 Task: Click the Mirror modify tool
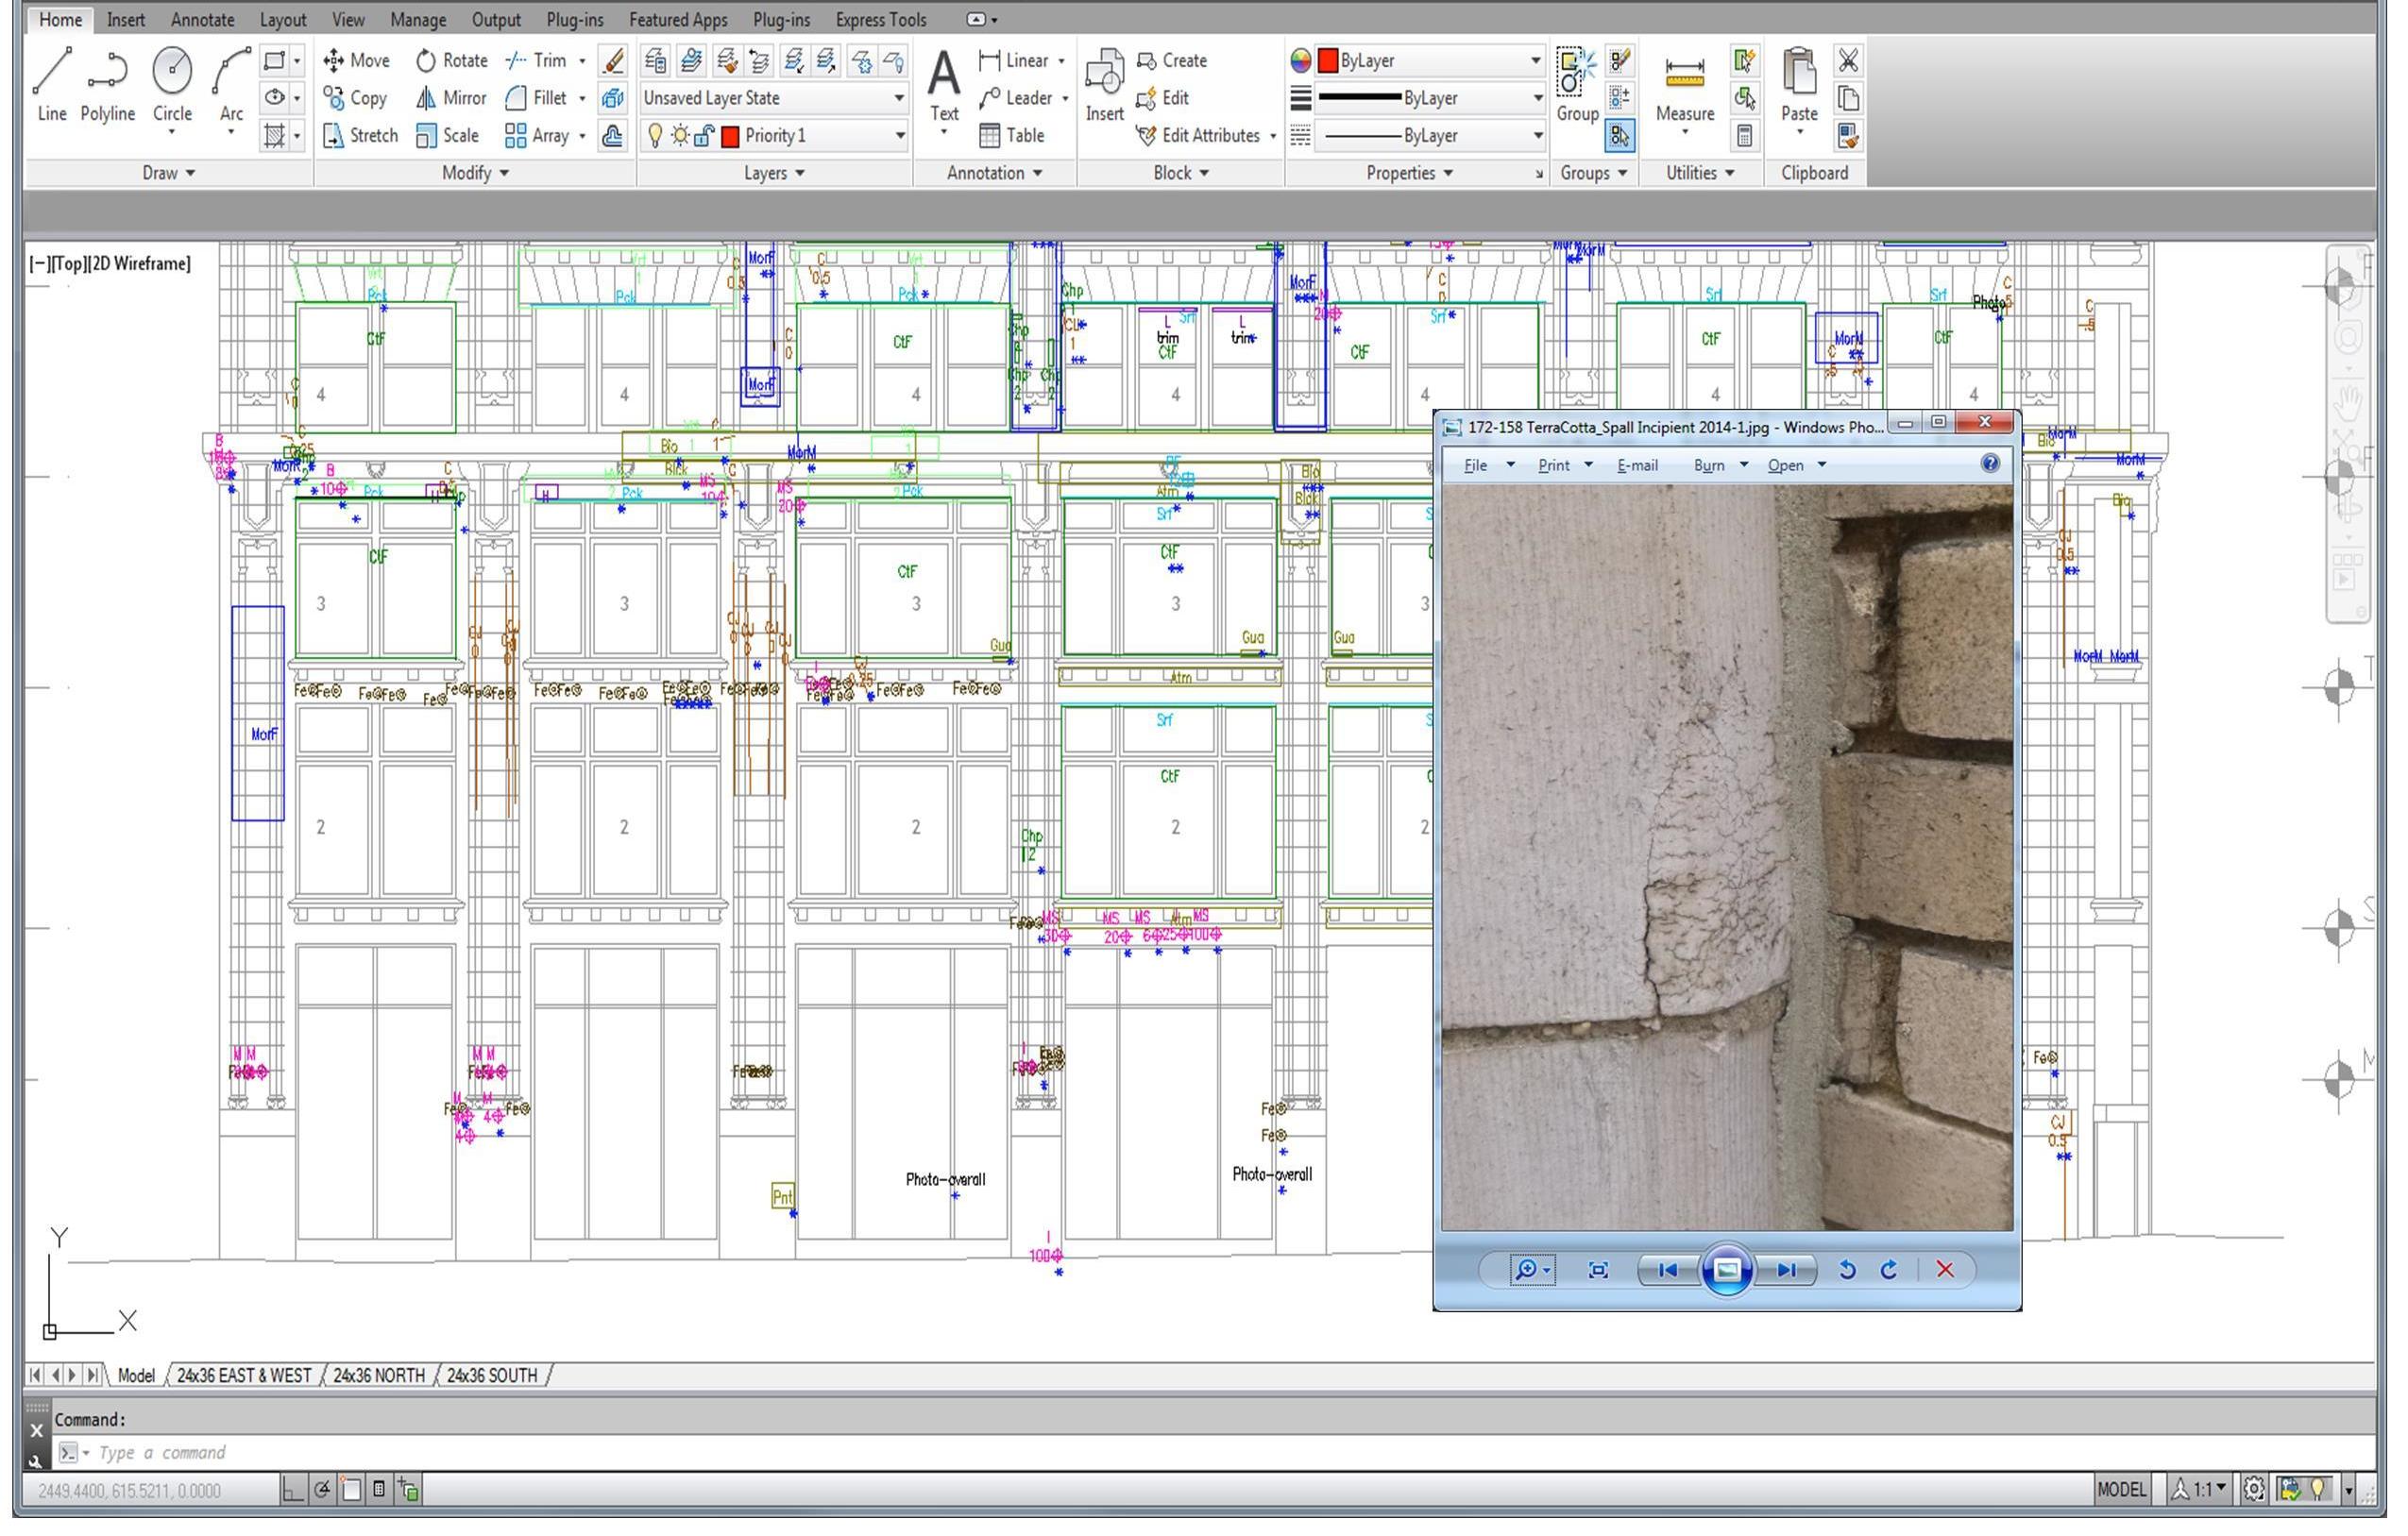[x=451, y=98]
